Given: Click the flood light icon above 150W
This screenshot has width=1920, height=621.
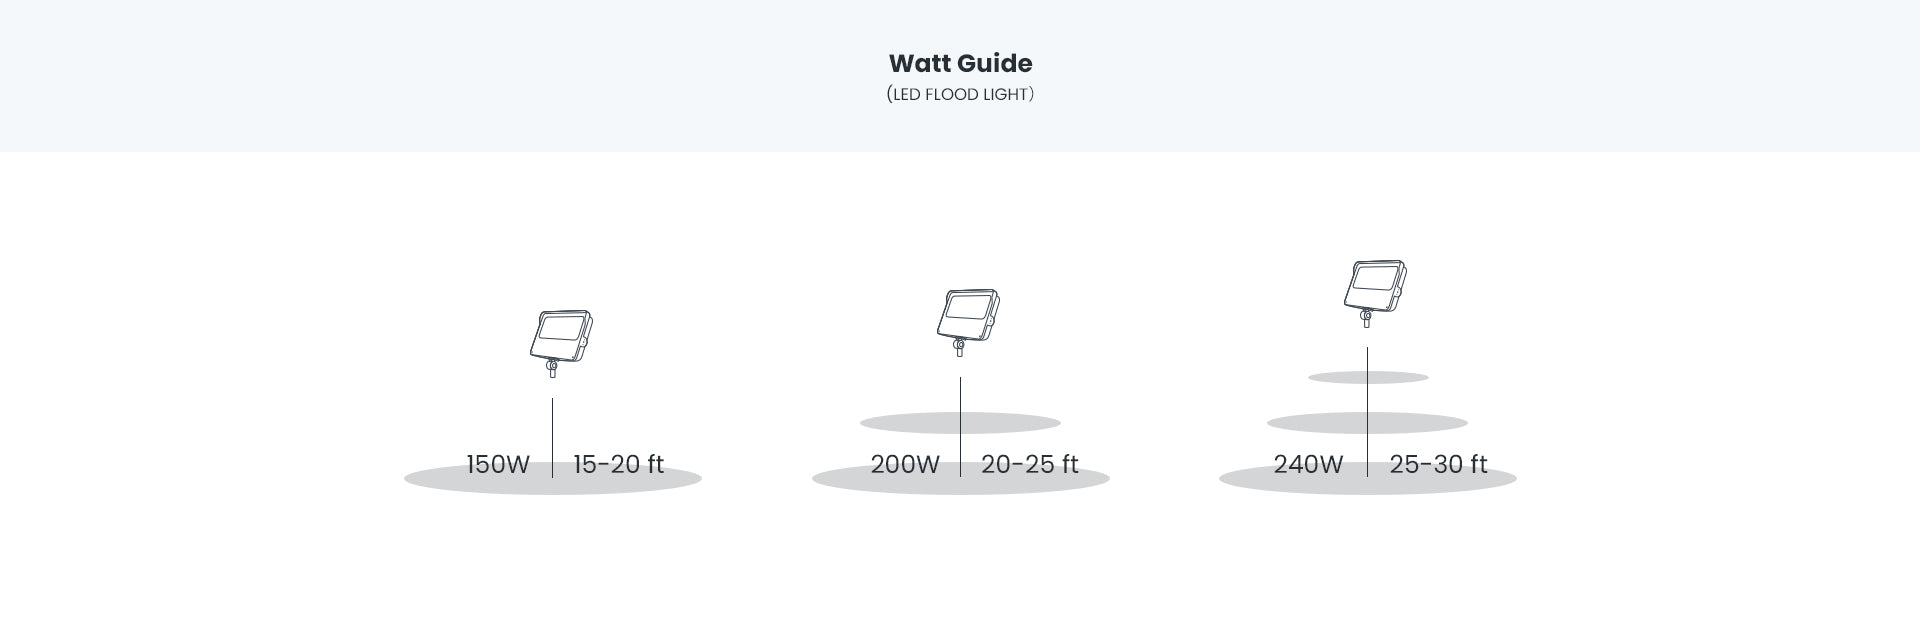Looking at the screenshot, I should 559,340.
